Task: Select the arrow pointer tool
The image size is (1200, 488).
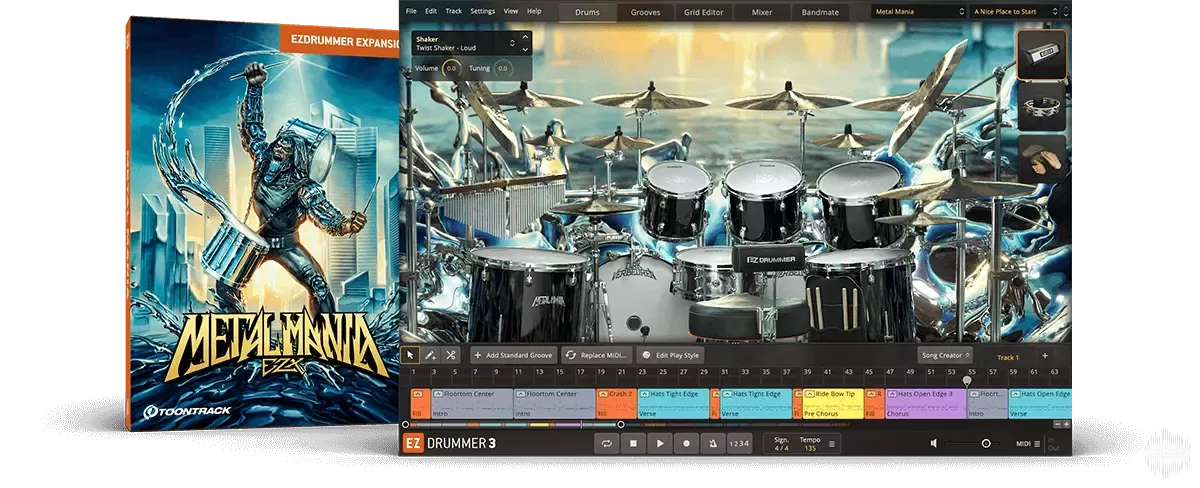Action: (409, 355)
